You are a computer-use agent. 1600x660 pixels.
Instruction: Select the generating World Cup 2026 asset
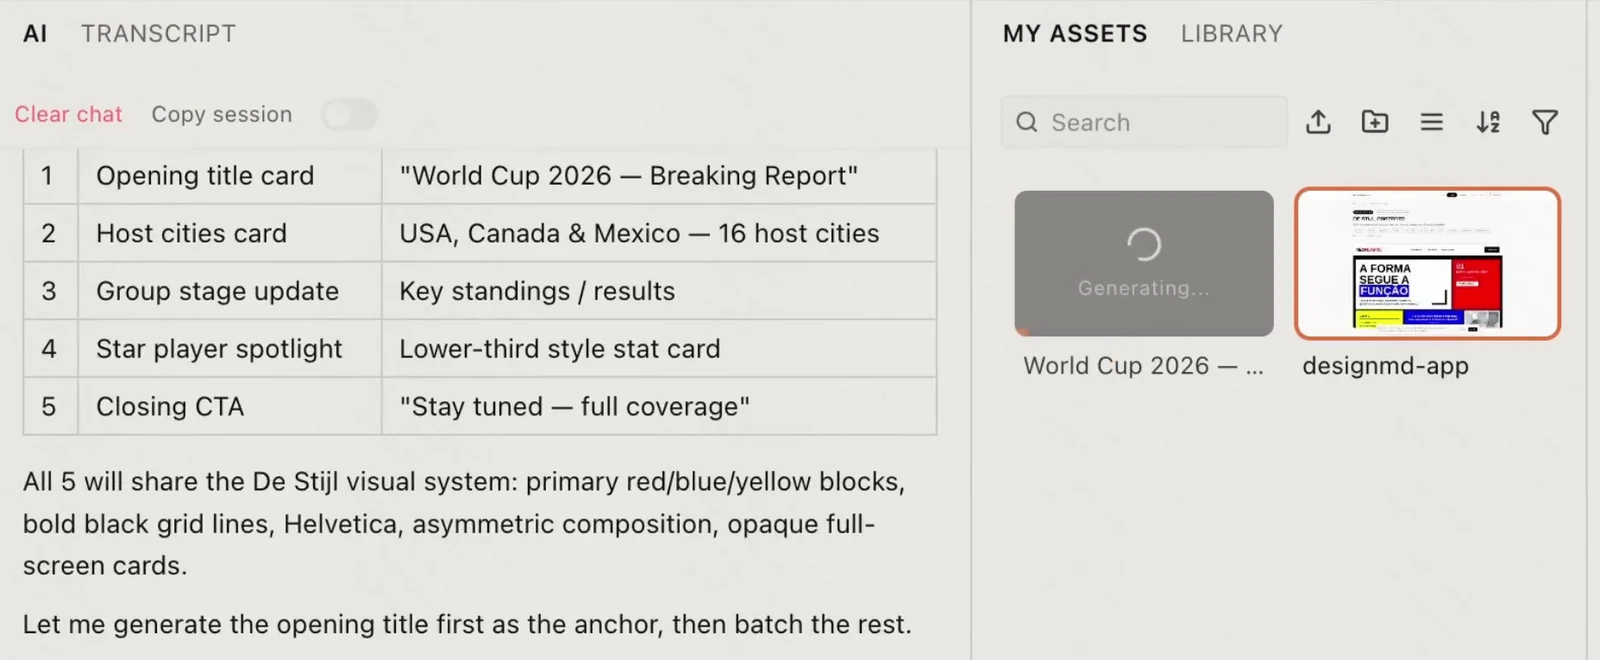point(1144,264)
